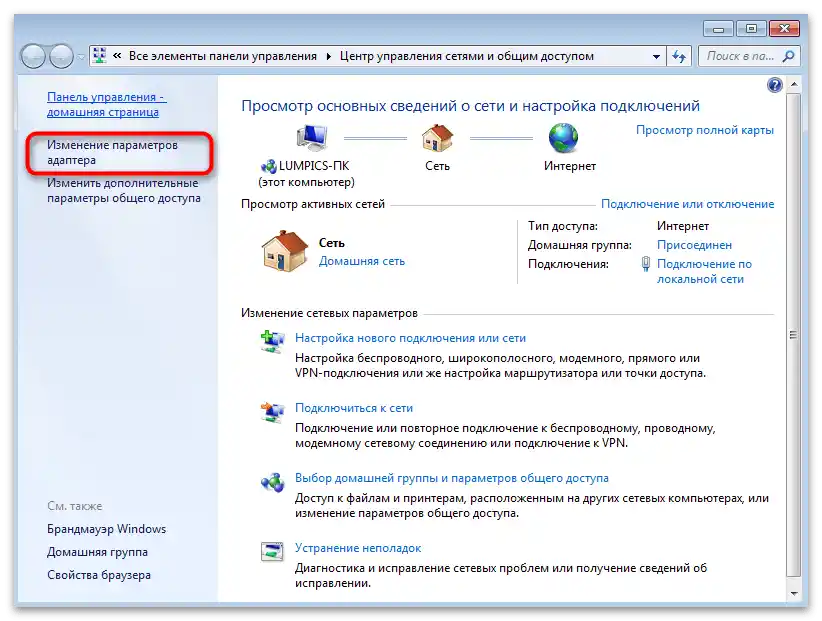The width and height of the screenshot is (822, 621).
Task: Open the address bar history dropdown
Action: click(x=656, y=56)
